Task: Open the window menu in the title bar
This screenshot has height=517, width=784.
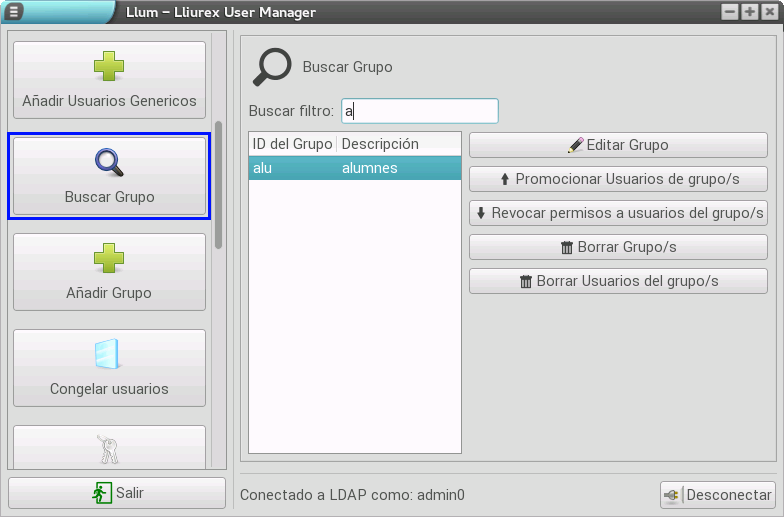Action: click(14, 12)
